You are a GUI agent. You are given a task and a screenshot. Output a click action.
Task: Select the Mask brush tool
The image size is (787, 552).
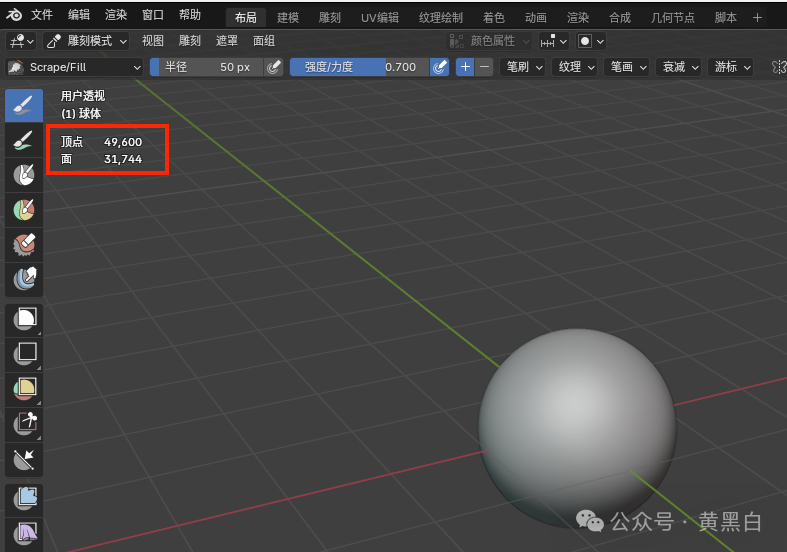pos(24,175)
